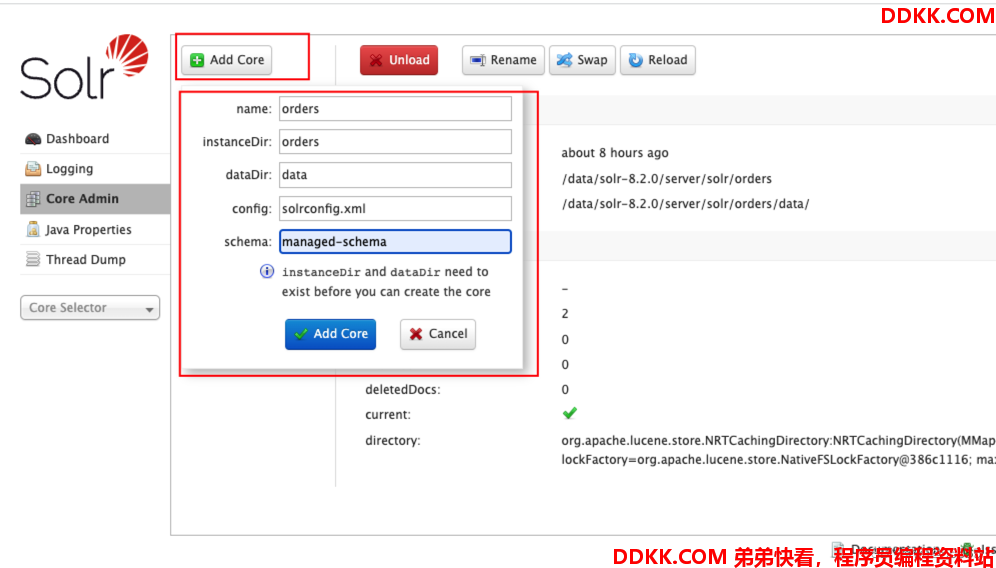Select the NRTCachingDirectory value text
Image resolution: width=996 pixels, height=568 pixels.
pyautogui.click(x=779, y=440)
